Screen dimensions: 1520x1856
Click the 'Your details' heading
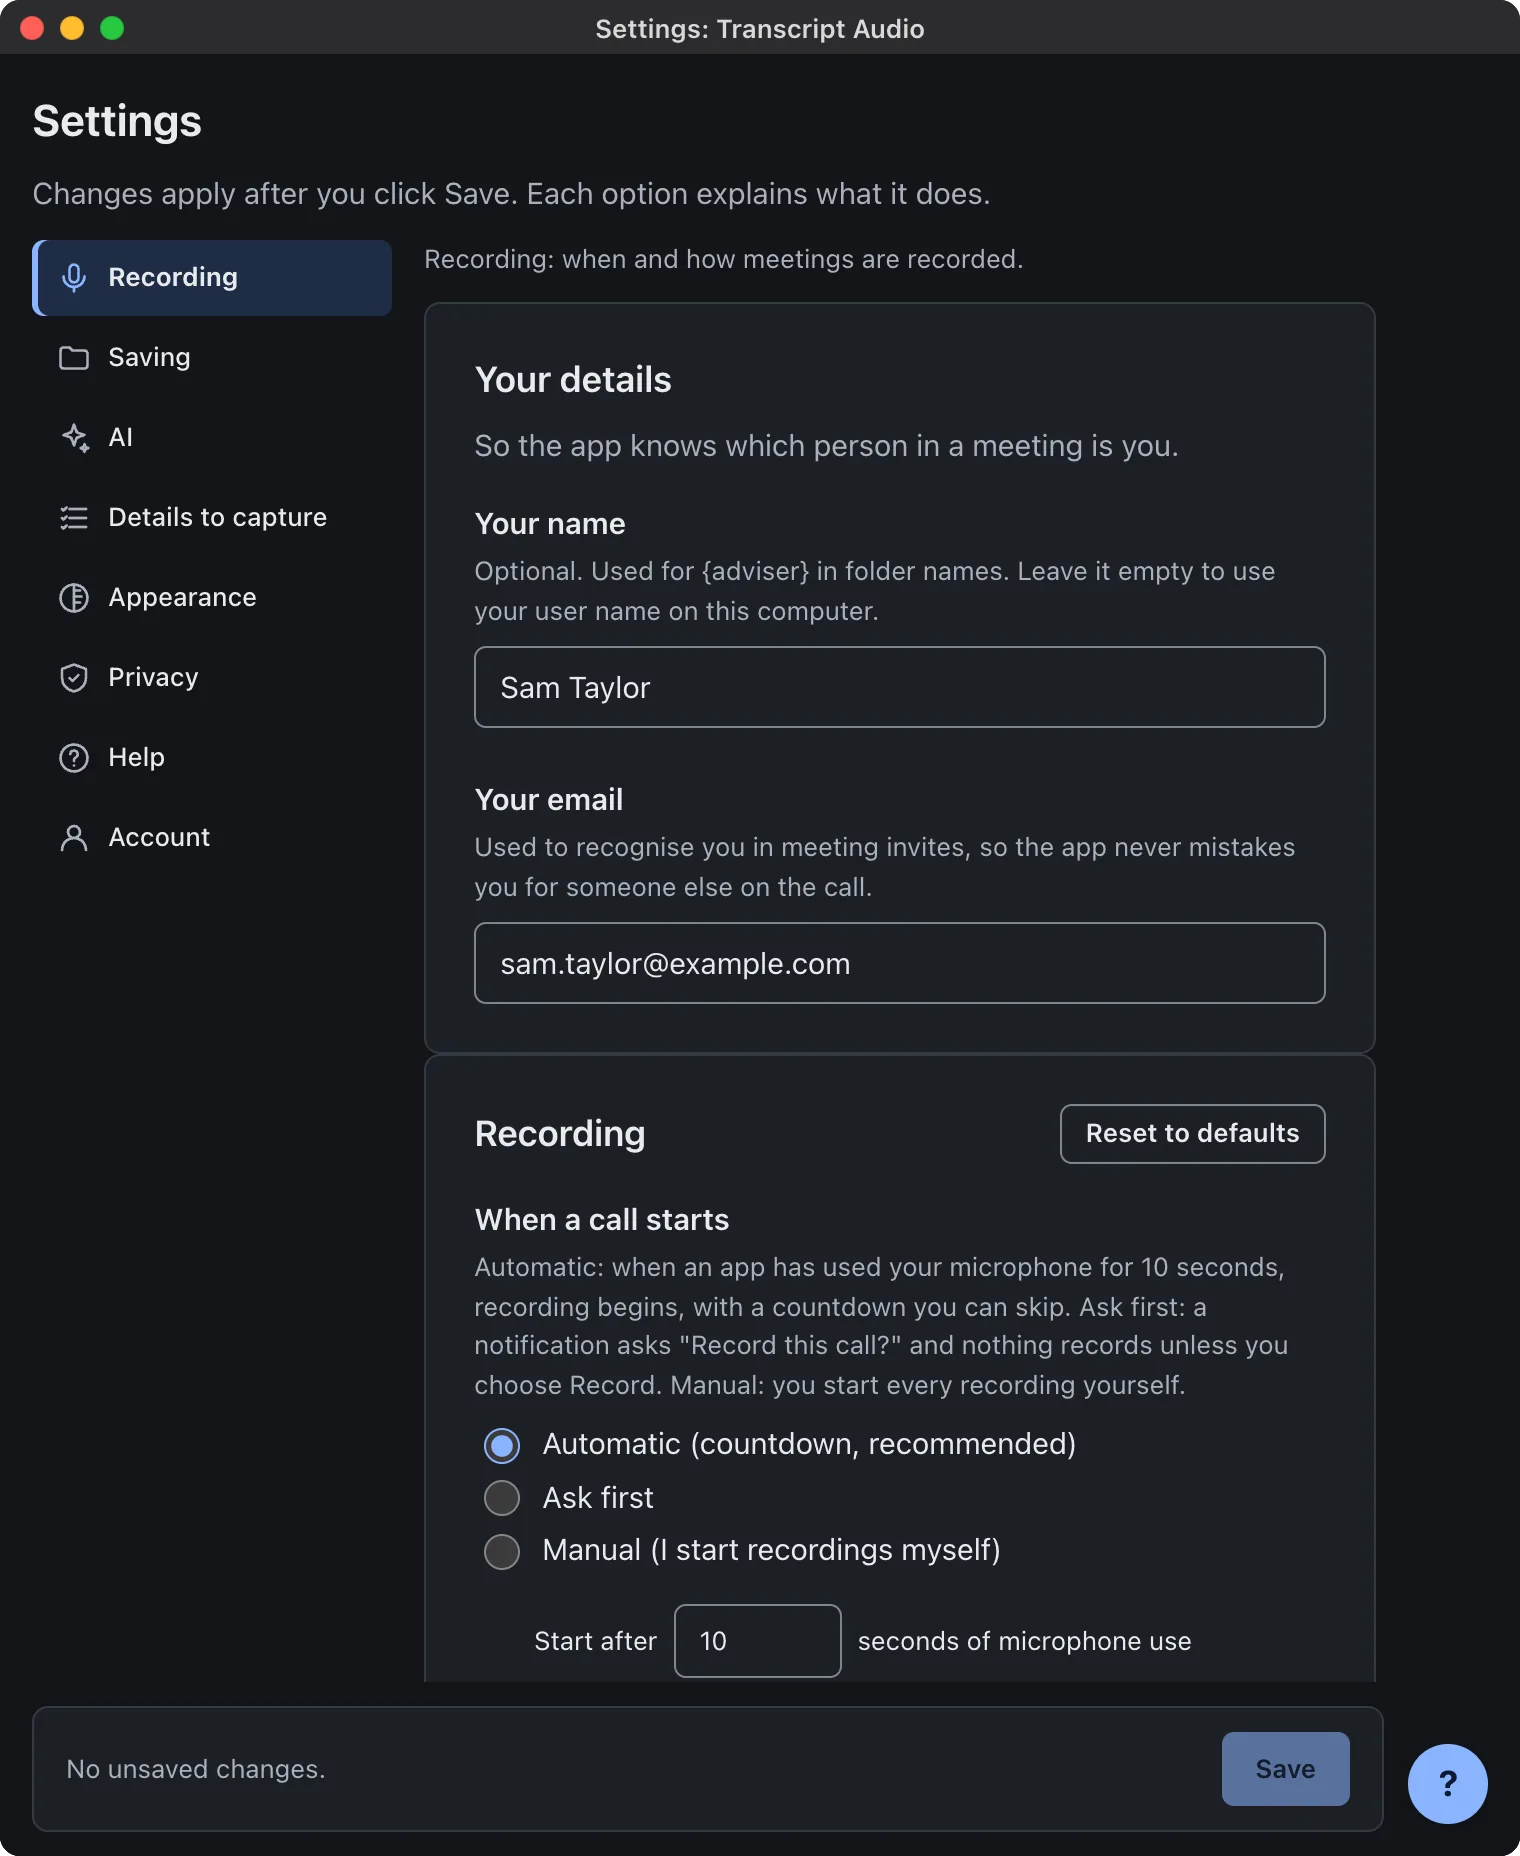coord(573,380)
